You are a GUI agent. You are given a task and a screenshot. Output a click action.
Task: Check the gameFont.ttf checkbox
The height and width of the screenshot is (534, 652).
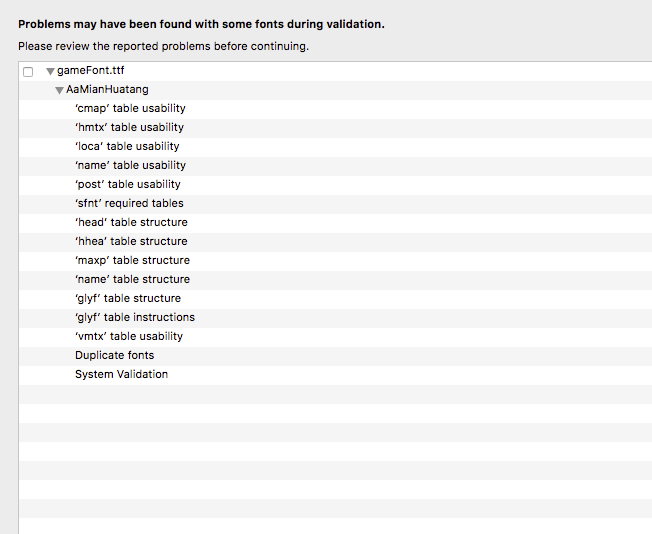28,71
